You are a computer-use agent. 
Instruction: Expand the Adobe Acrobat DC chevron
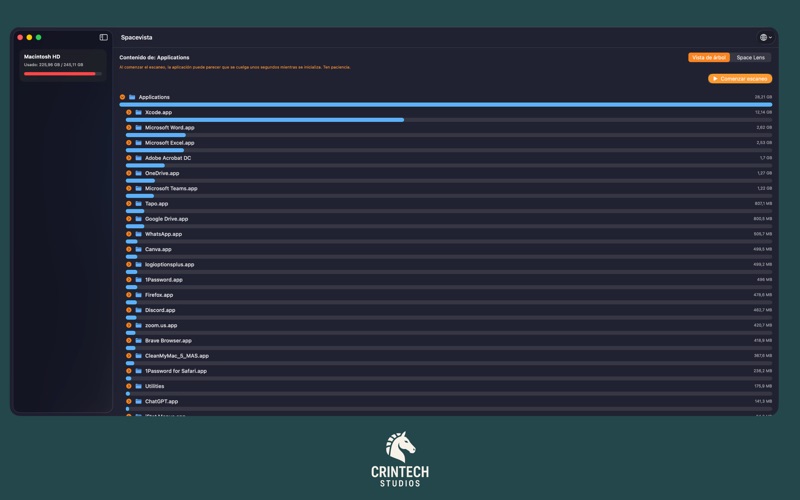click(129, 158)
